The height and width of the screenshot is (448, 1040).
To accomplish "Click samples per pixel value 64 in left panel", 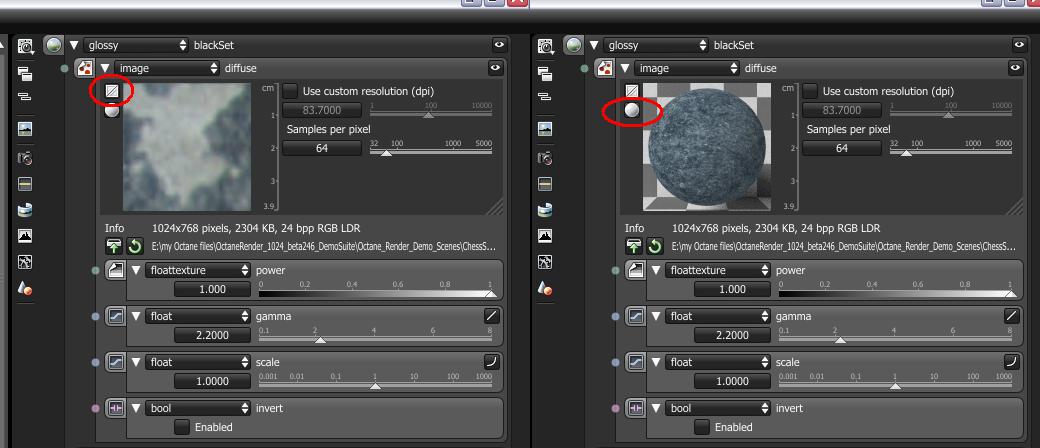I will click(322, 149).
